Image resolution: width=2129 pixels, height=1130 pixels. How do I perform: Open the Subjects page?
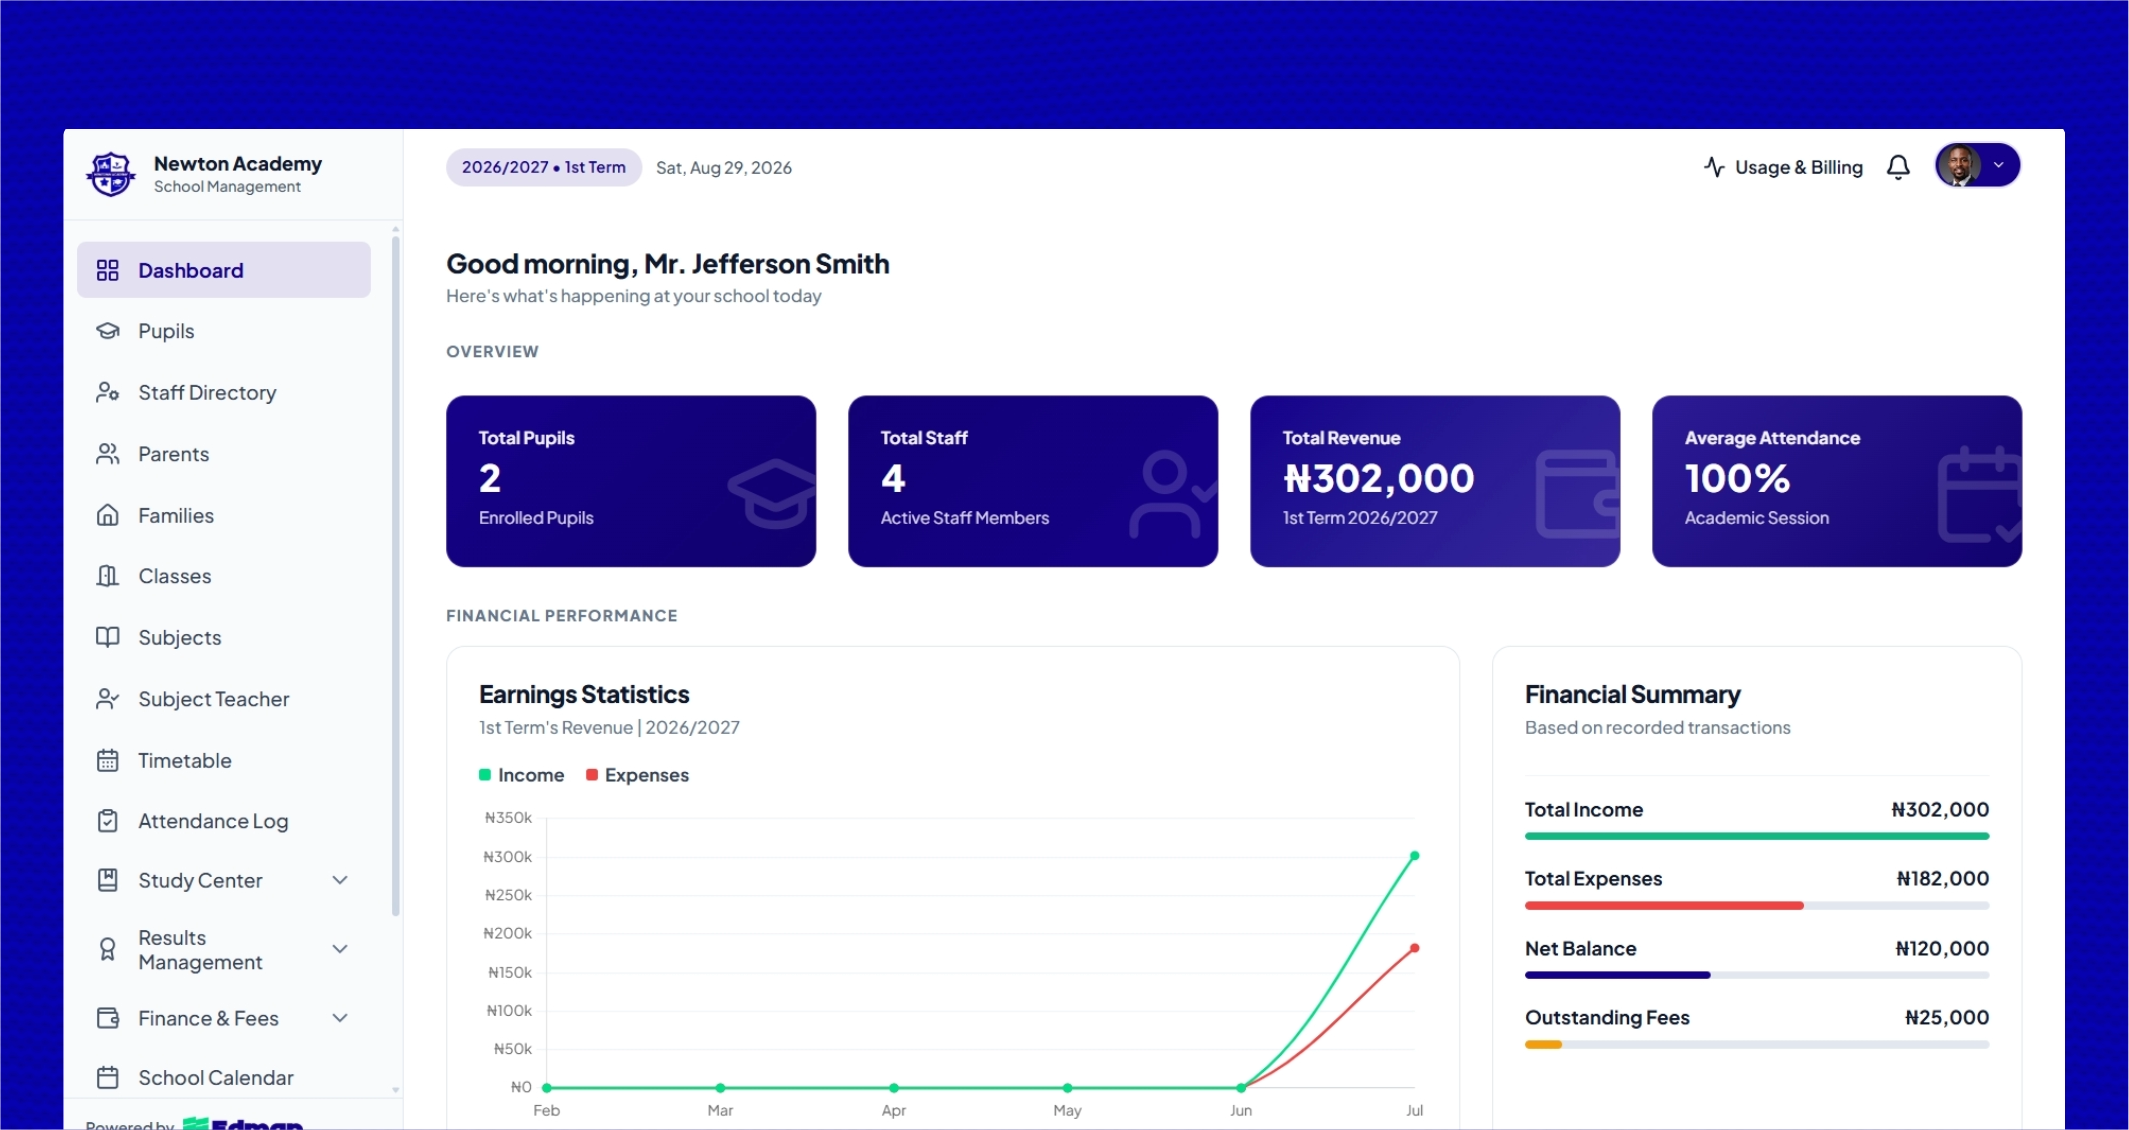point(224,637)
